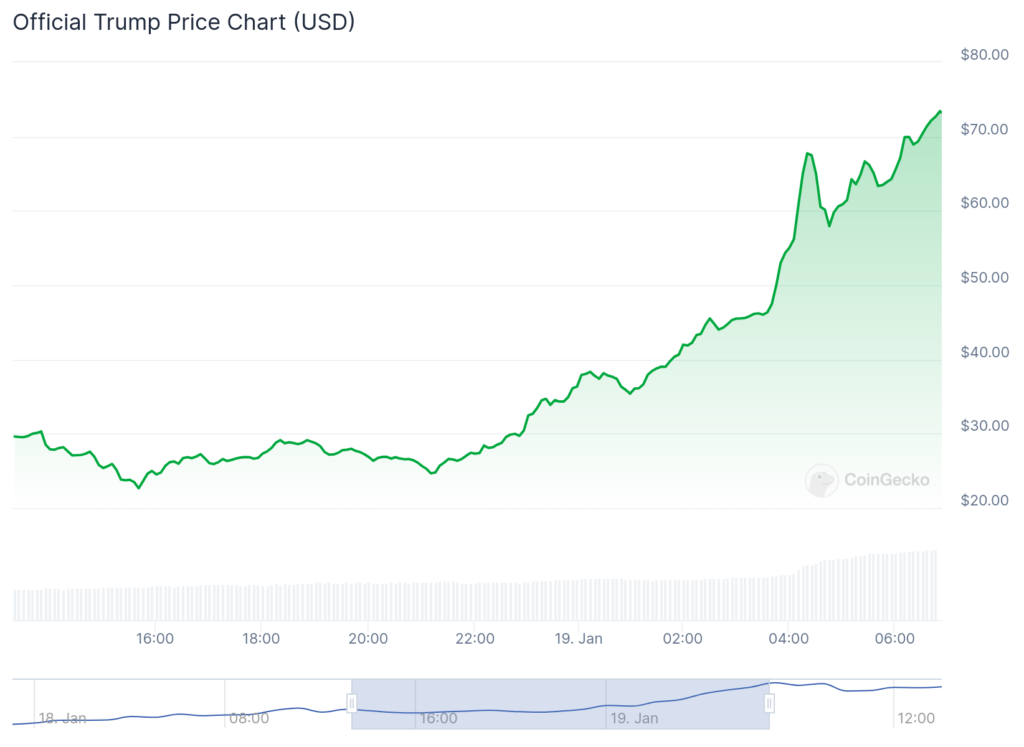Grab the right navigator range handle
1024x747 pixels.
(x=769, y=704)
